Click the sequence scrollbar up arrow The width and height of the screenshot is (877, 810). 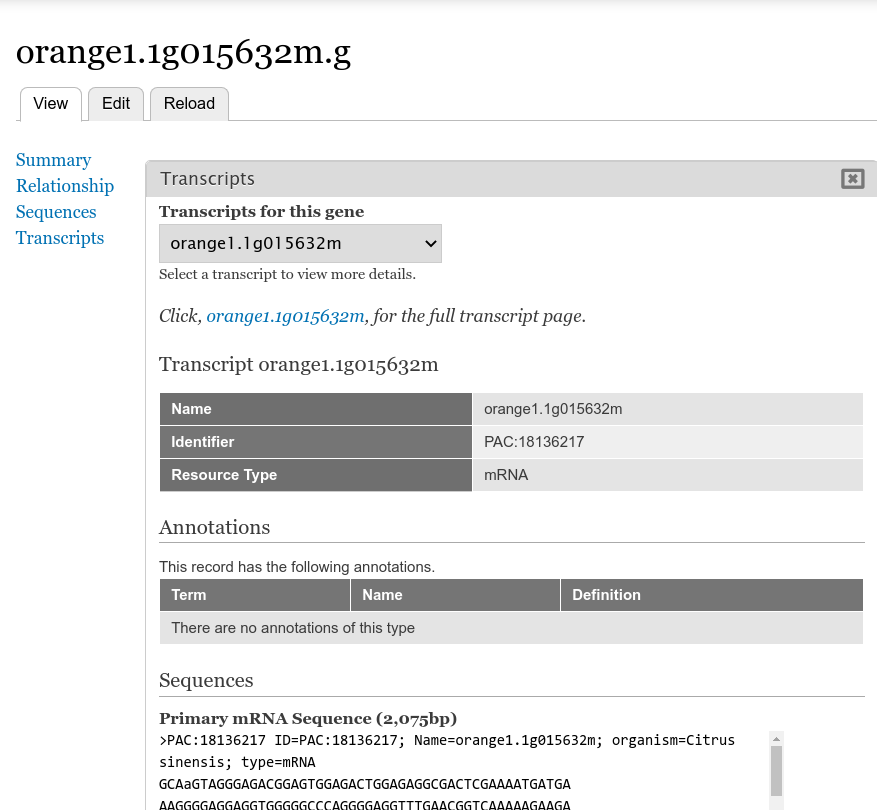[776, 740]
